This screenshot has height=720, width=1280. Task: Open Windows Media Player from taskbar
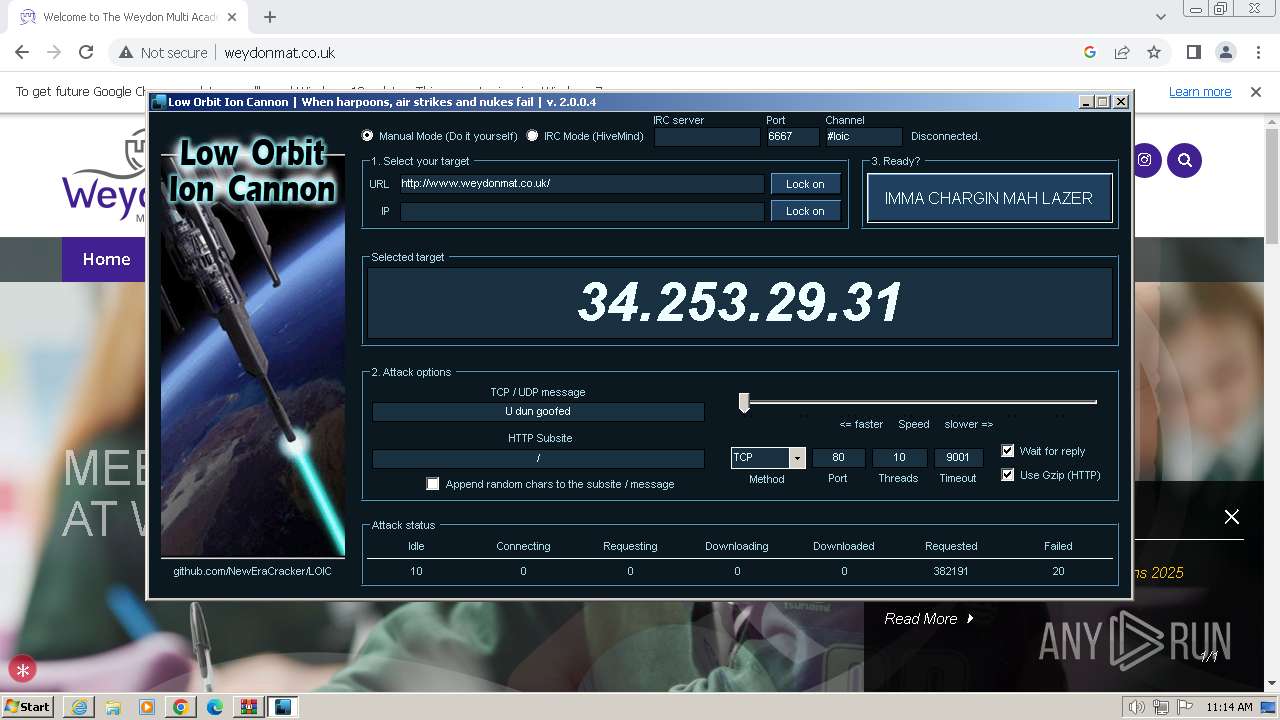pyautogui.click(x=147, y=707)
